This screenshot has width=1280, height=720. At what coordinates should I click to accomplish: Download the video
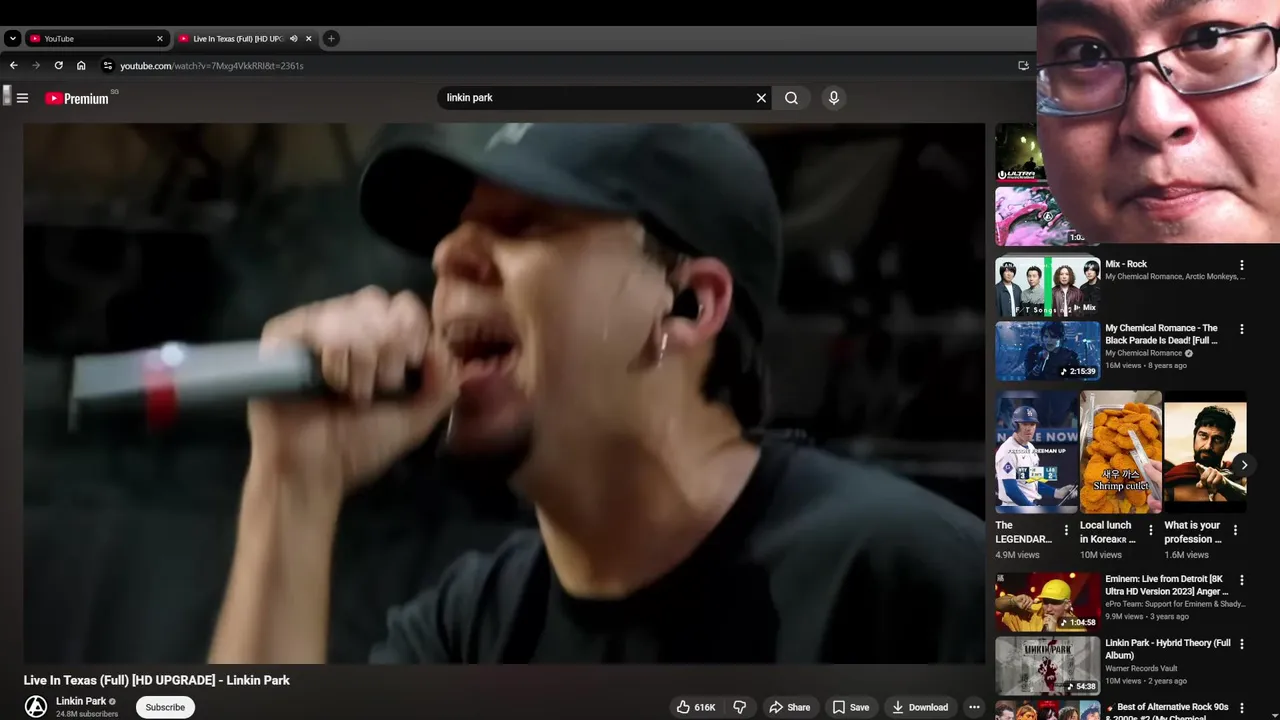[x=920, y=707]
